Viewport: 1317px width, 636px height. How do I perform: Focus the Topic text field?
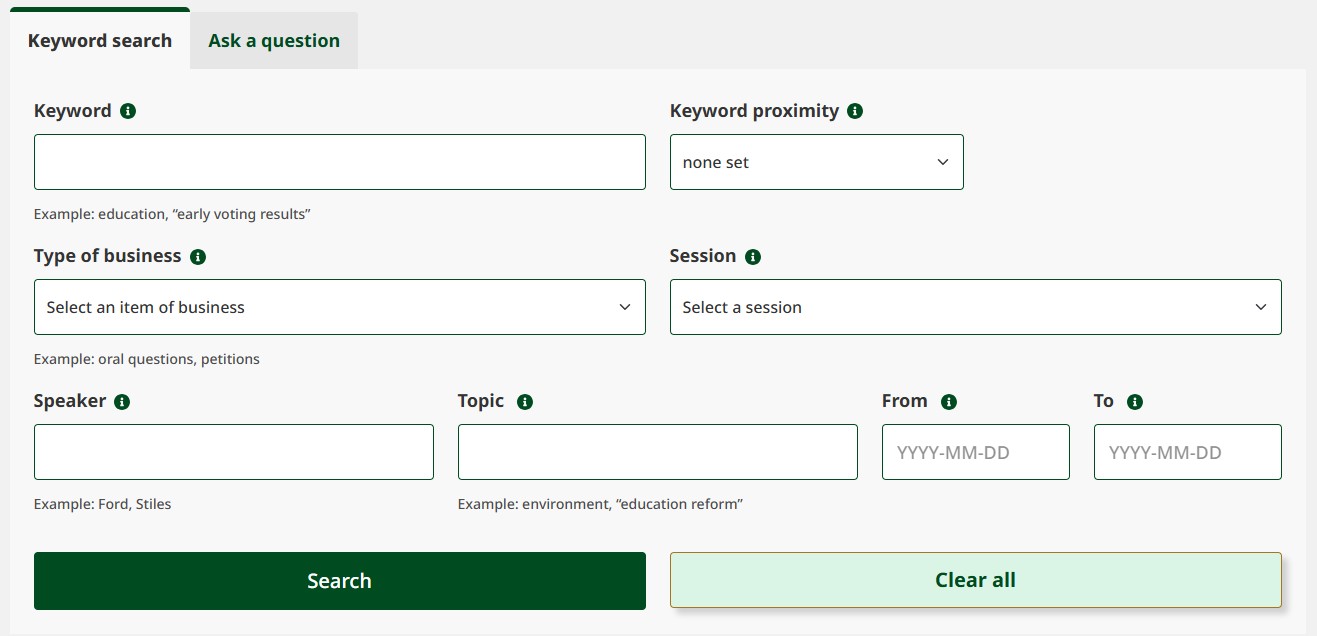tap(657, 452)
